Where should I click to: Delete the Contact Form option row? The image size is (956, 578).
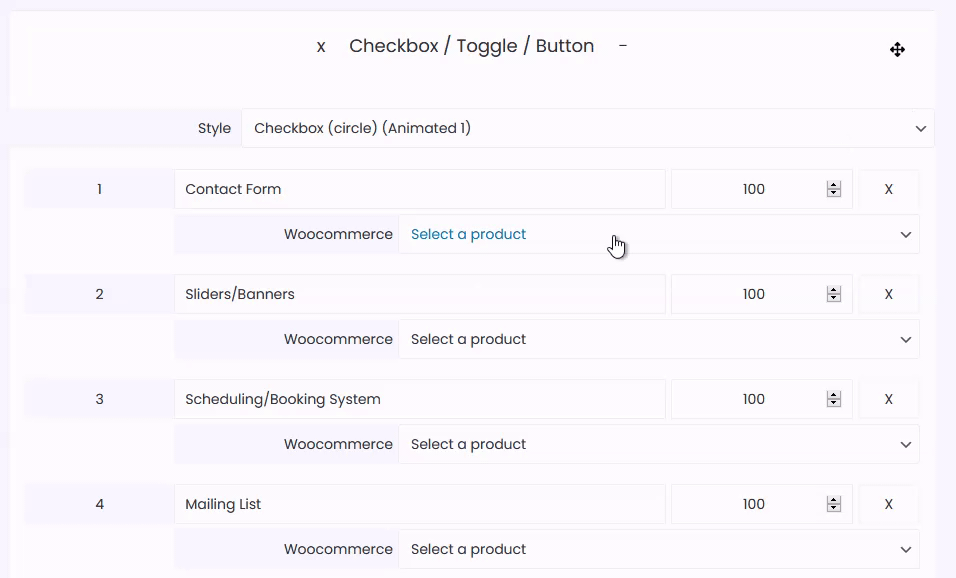tap(888, 189)
